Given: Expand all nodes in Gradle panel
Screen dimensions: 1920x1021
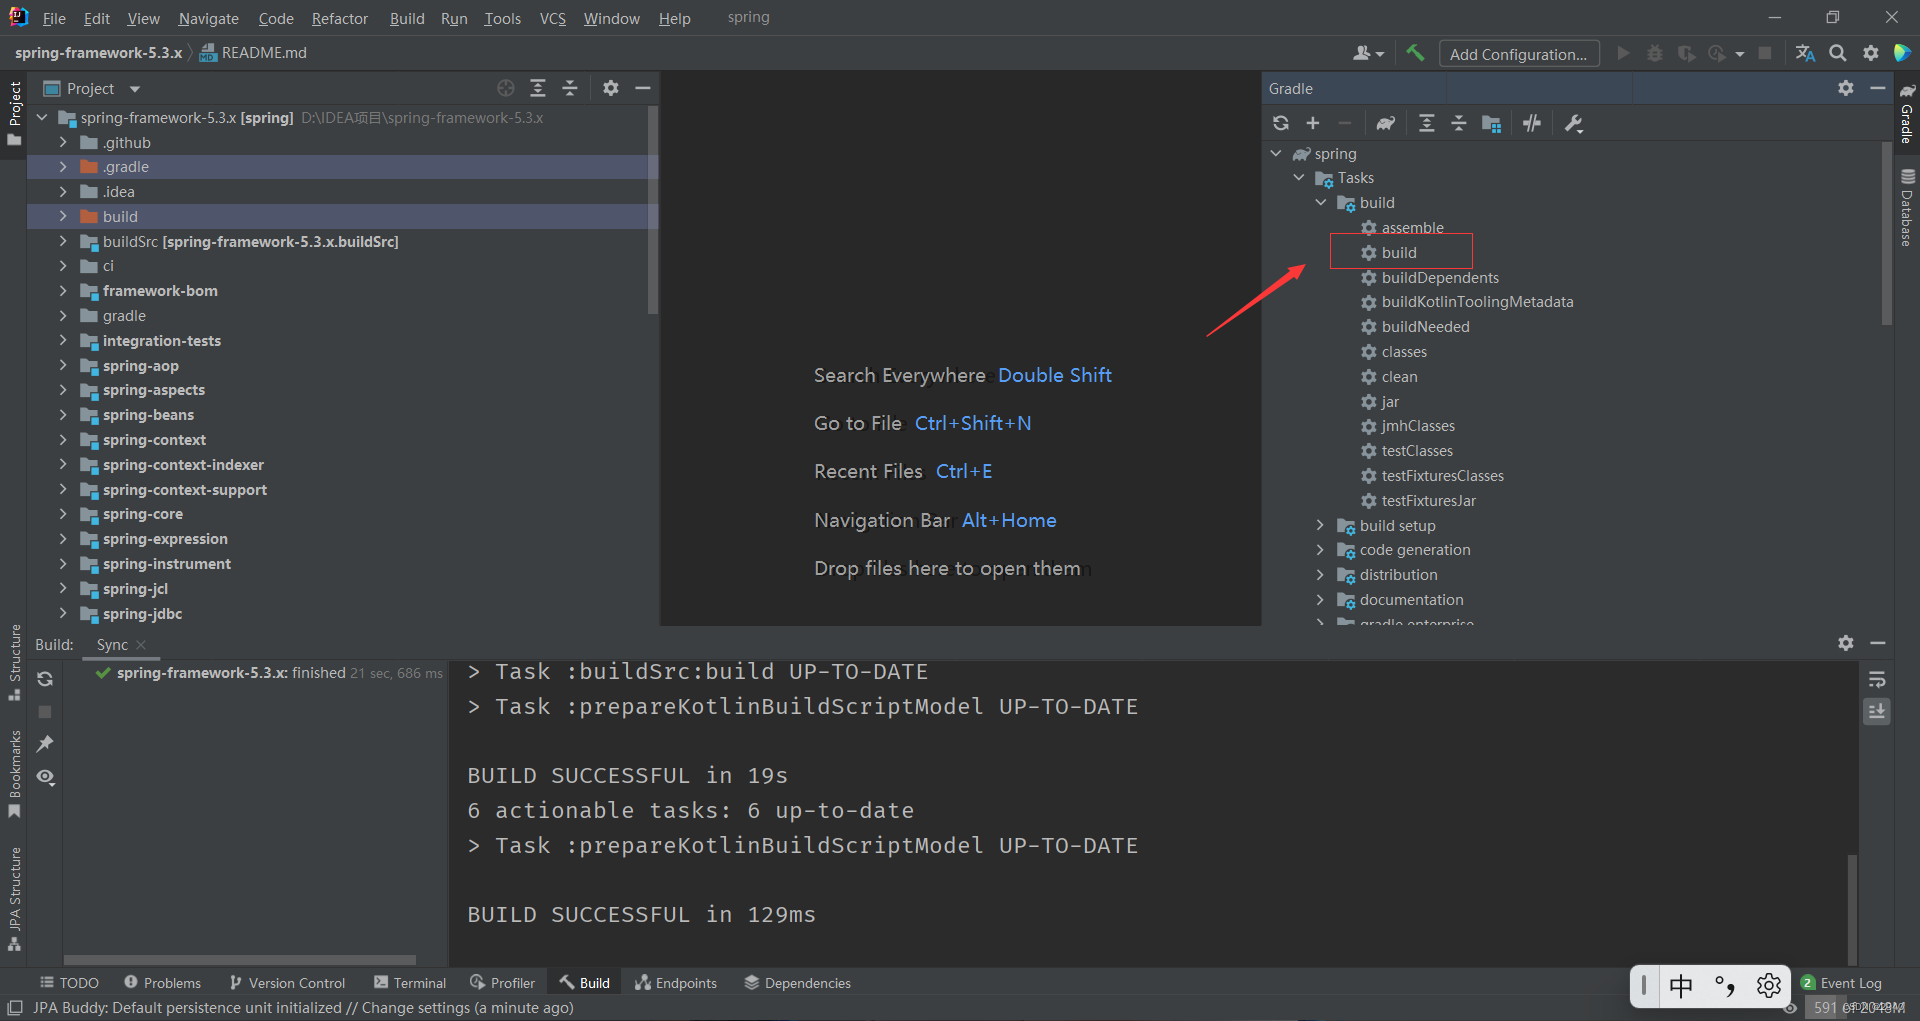Looking at the screenshot, I should tap(1427, 123).
